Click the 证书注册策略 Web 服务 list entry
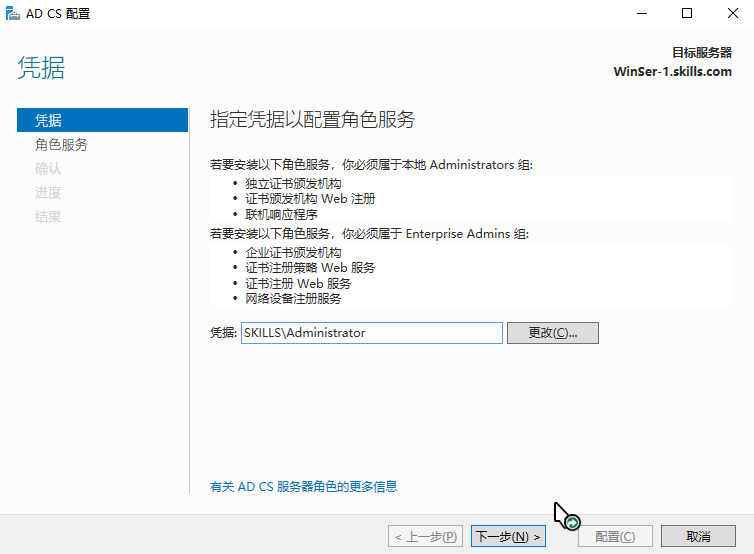Viewport: 754px width, 554px height. coord(310,268)
